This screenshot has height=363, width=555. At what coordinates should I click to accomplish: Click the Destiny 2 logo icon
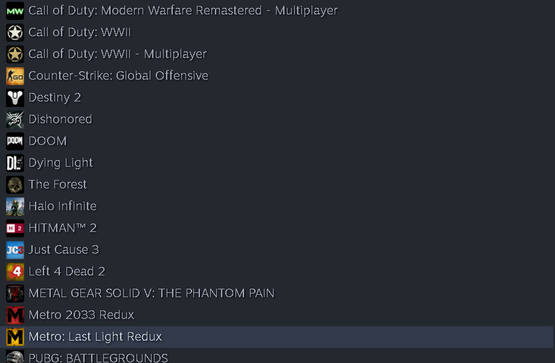15,98
